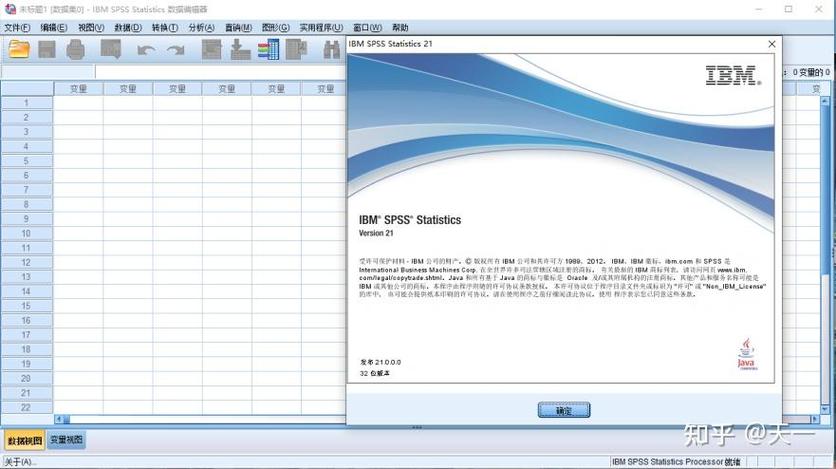Click the cell value editor field
836x469 pixels.
click(x=221, y=71)
